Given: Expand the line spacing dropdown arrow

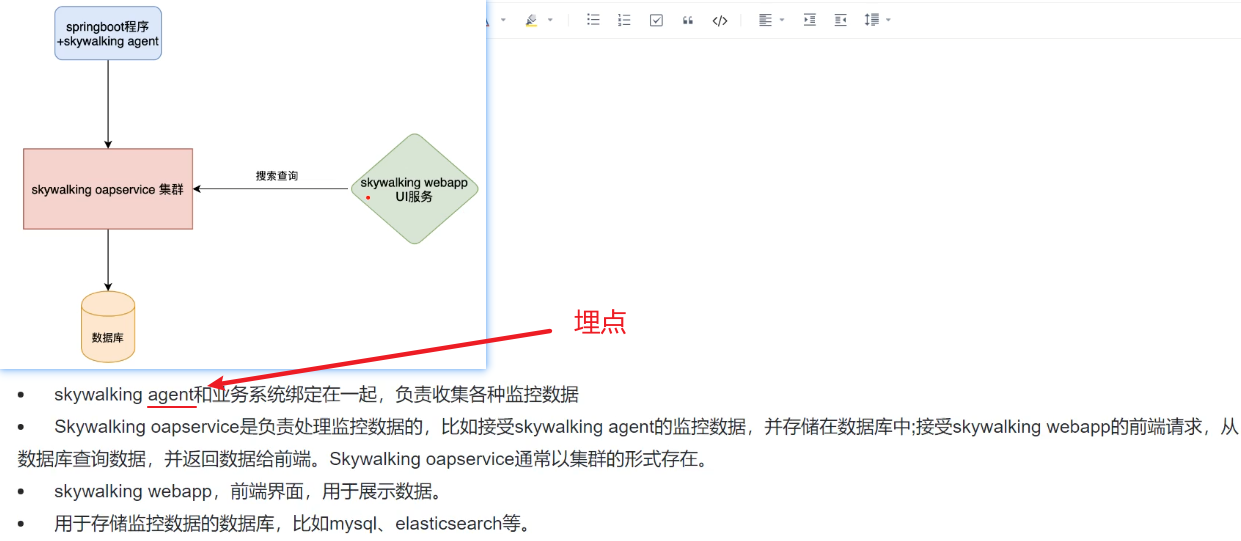Looking at the screenshot, I should (888, 20).
